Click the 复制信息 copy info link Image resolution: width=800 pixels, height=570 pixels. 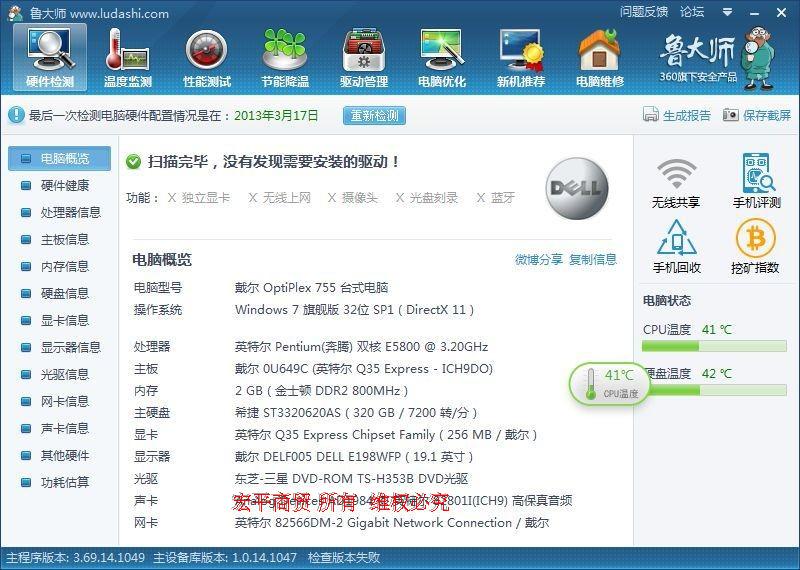[x=593, y=260]
